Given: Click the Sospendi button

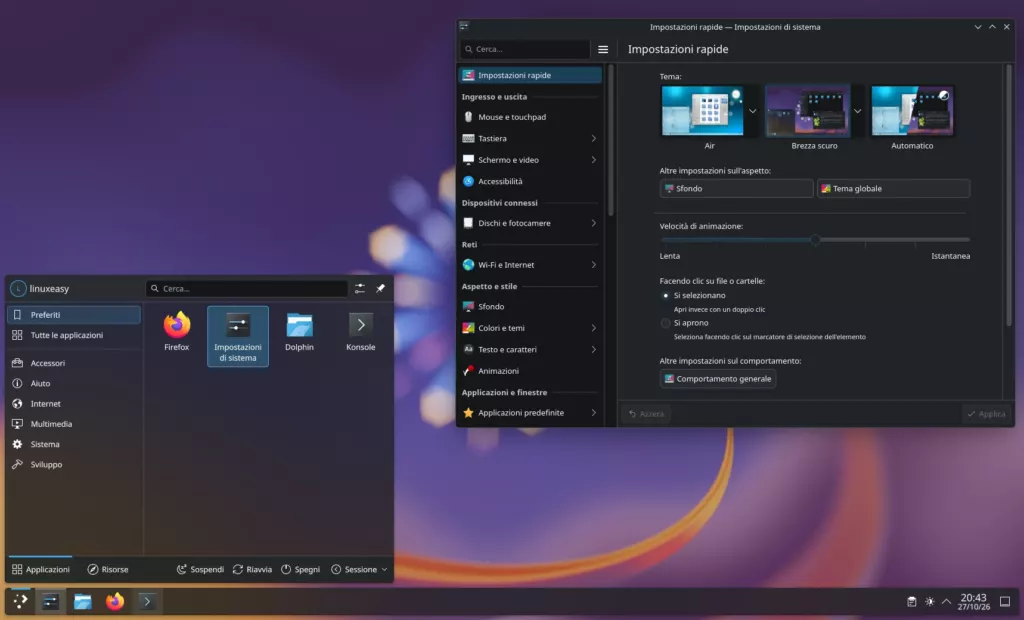Looking at the screenshot, I should pyautogui.click(x=200, y=569).
